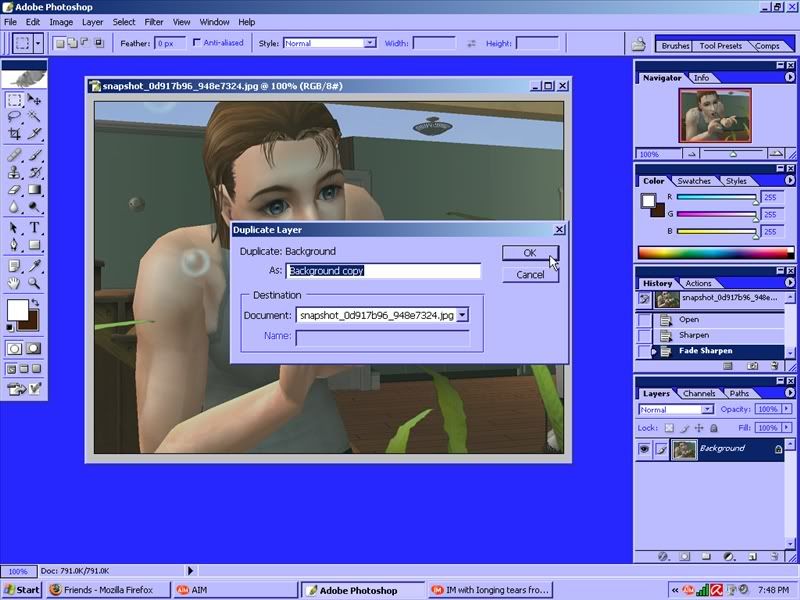Toggle Lock image pixels brush icon
The width and height of the screenshot is (800, 600).
(x=684, y=428)
